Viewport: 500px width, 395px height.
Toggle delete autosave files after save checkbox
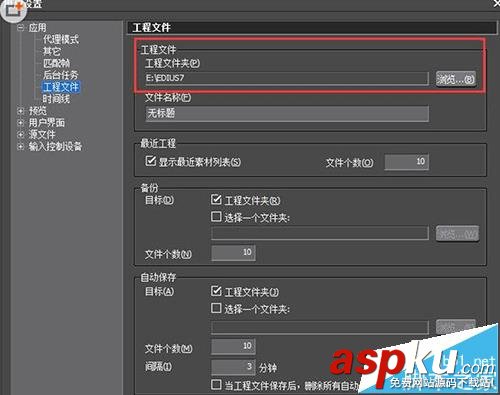216,384
